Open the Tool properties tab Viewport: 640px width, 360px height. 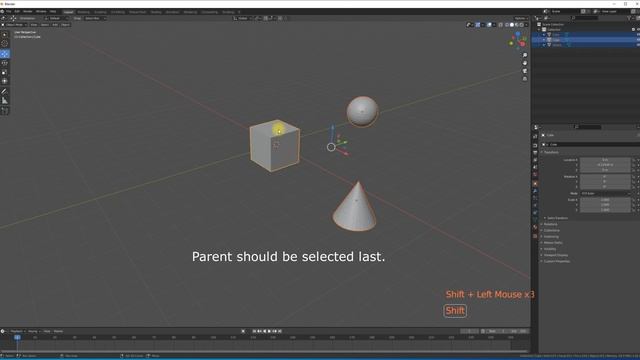pos(535,136)
